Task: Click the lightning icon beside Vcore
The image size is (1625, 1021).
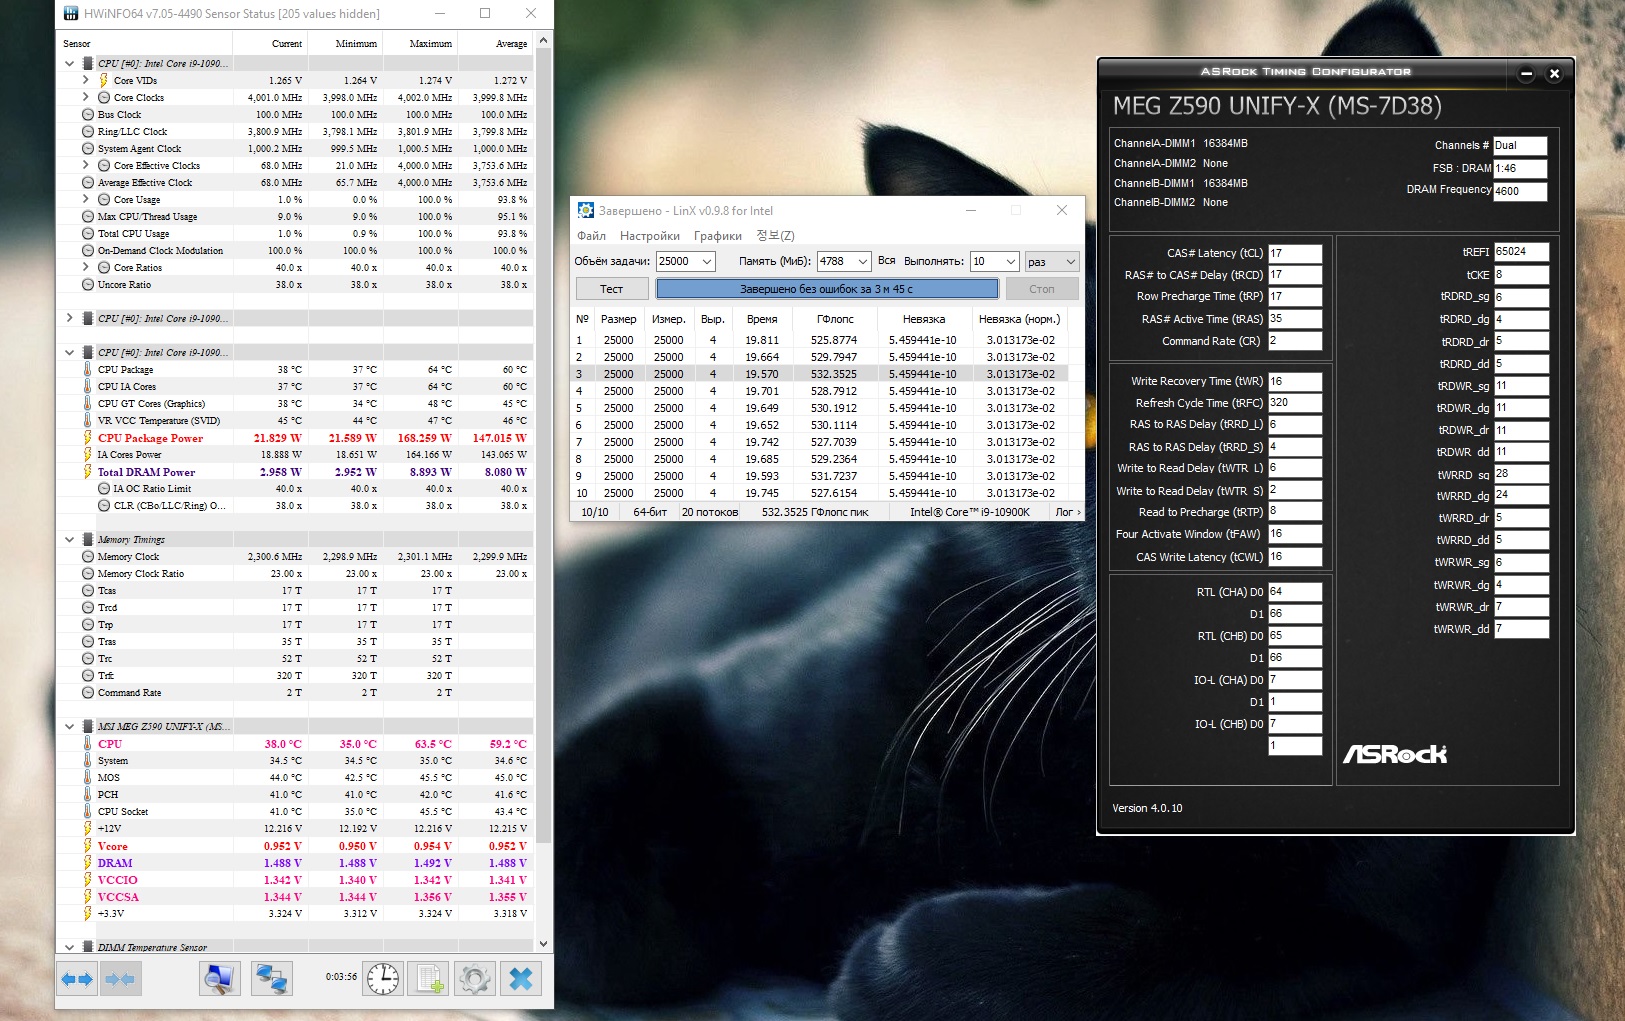Action: tap(88, 846)
